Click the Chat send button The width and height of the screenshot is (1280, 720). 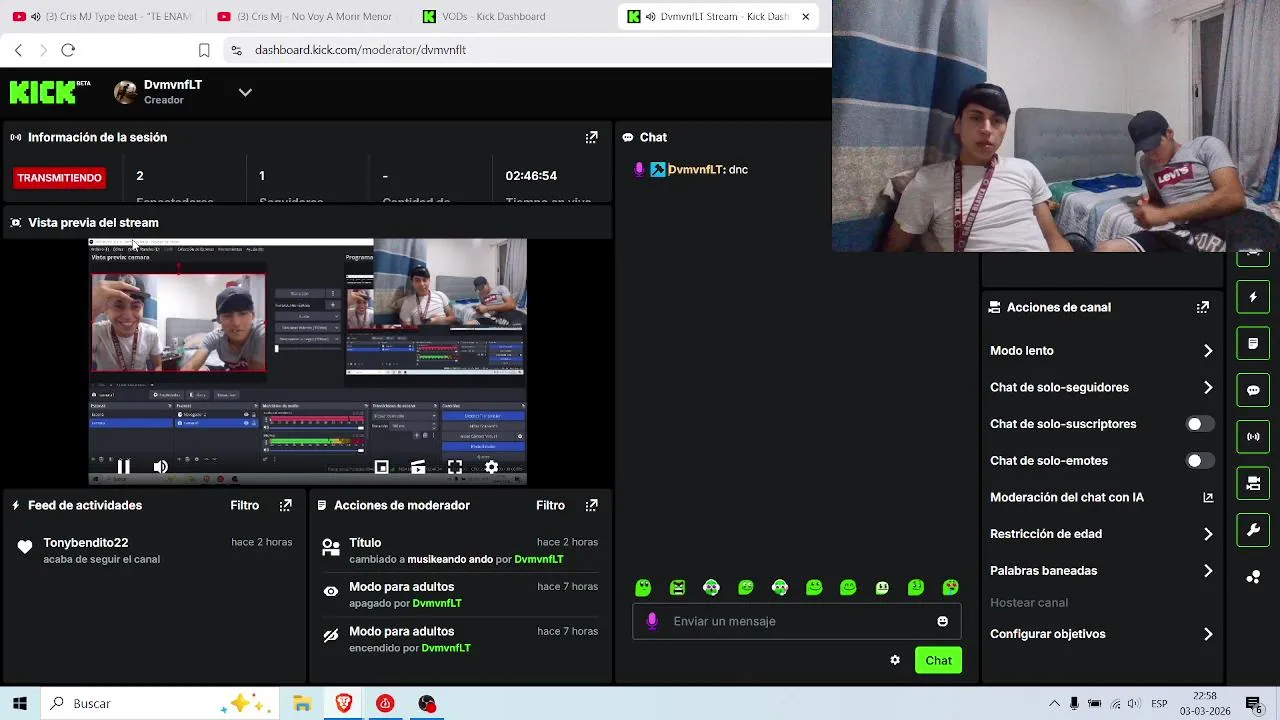[x=938, y=660]
